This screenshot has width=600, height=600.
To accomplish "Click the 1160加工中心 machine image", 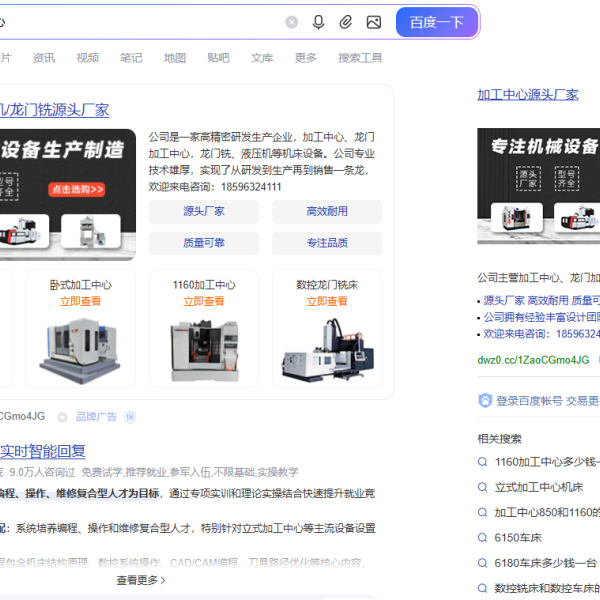I will pyautogui.click(x=205, y=351).
